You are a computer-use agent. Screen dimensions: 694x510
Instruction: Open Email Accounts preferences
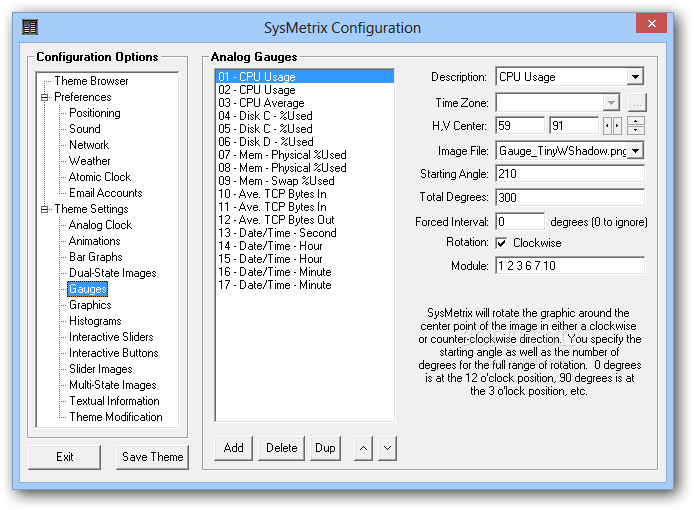(106, 193)
